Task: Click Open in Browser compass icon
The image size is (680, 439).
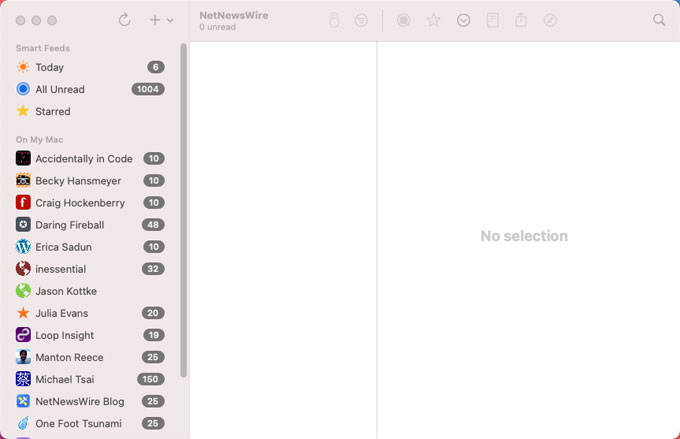Action: tap(550, 20)
